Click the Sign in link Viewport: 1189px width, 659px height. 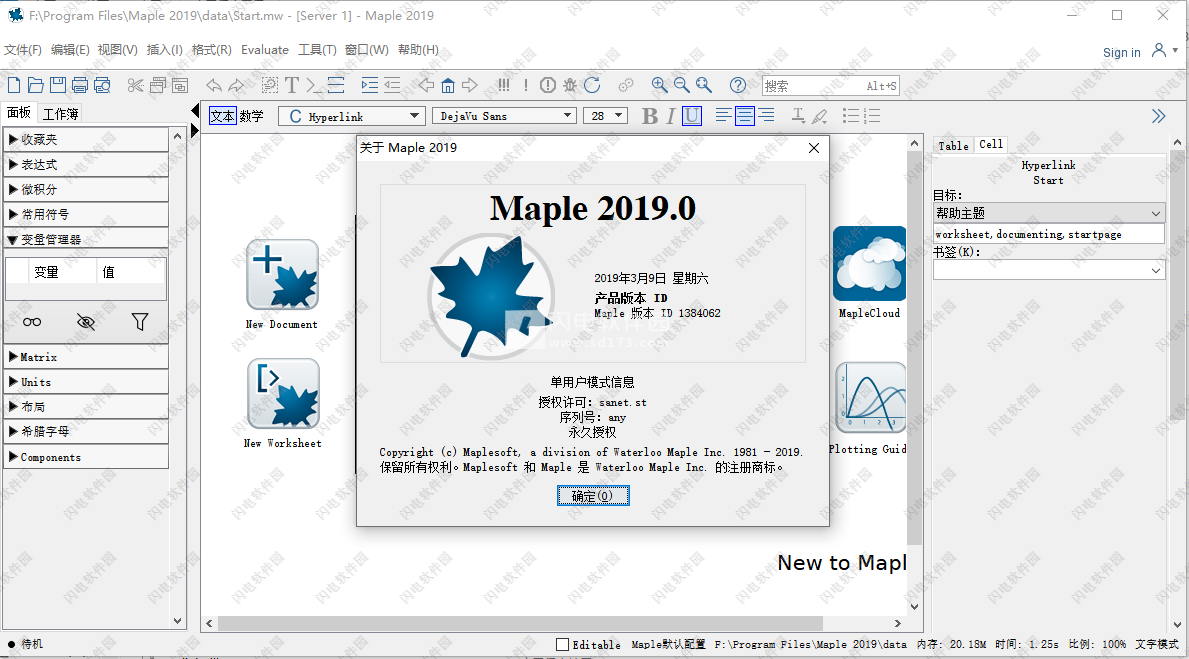tap(1122, 52)
